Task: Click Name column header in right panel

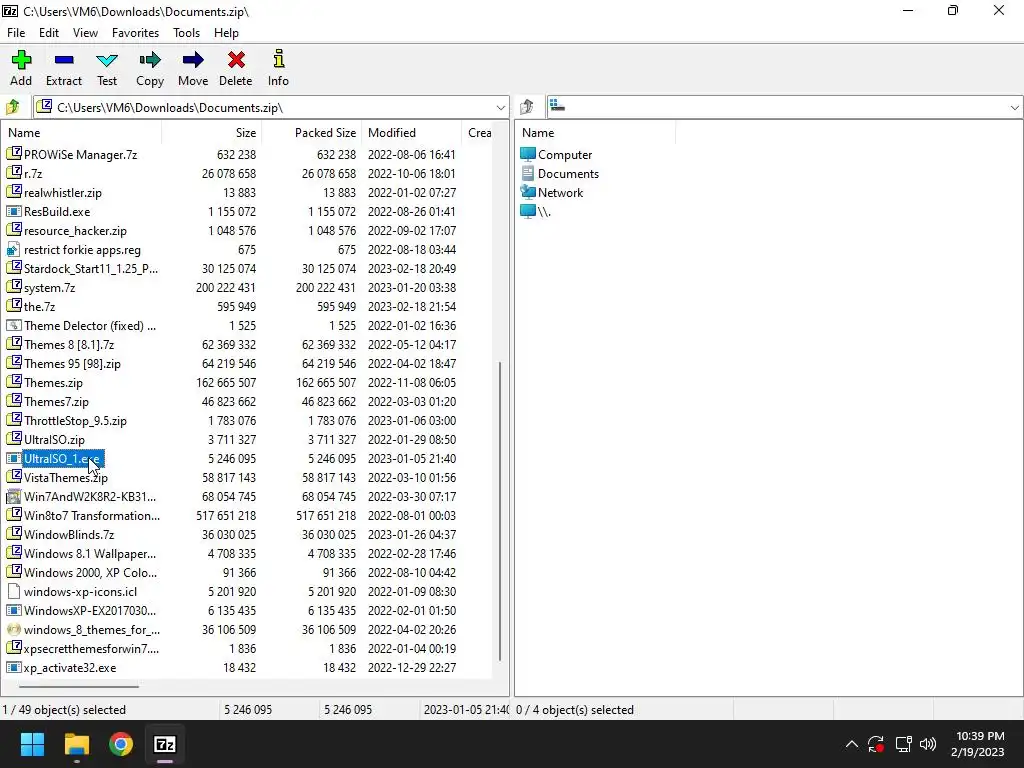Action: 596,133
